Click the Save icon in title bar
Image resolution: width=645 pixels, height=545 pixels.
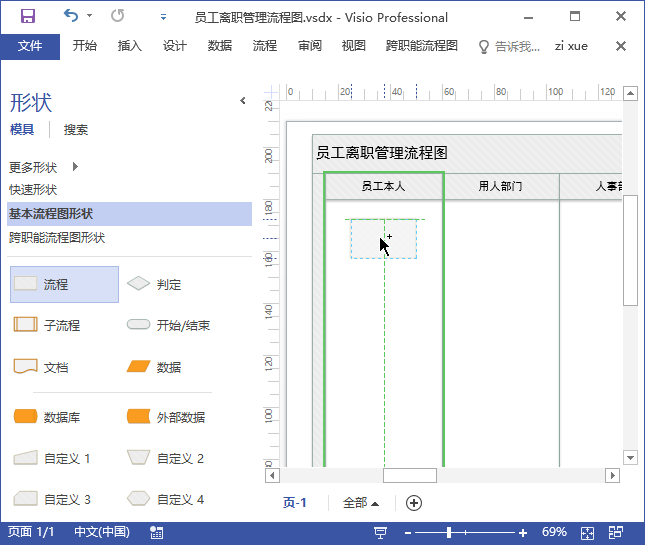[28, 16]
